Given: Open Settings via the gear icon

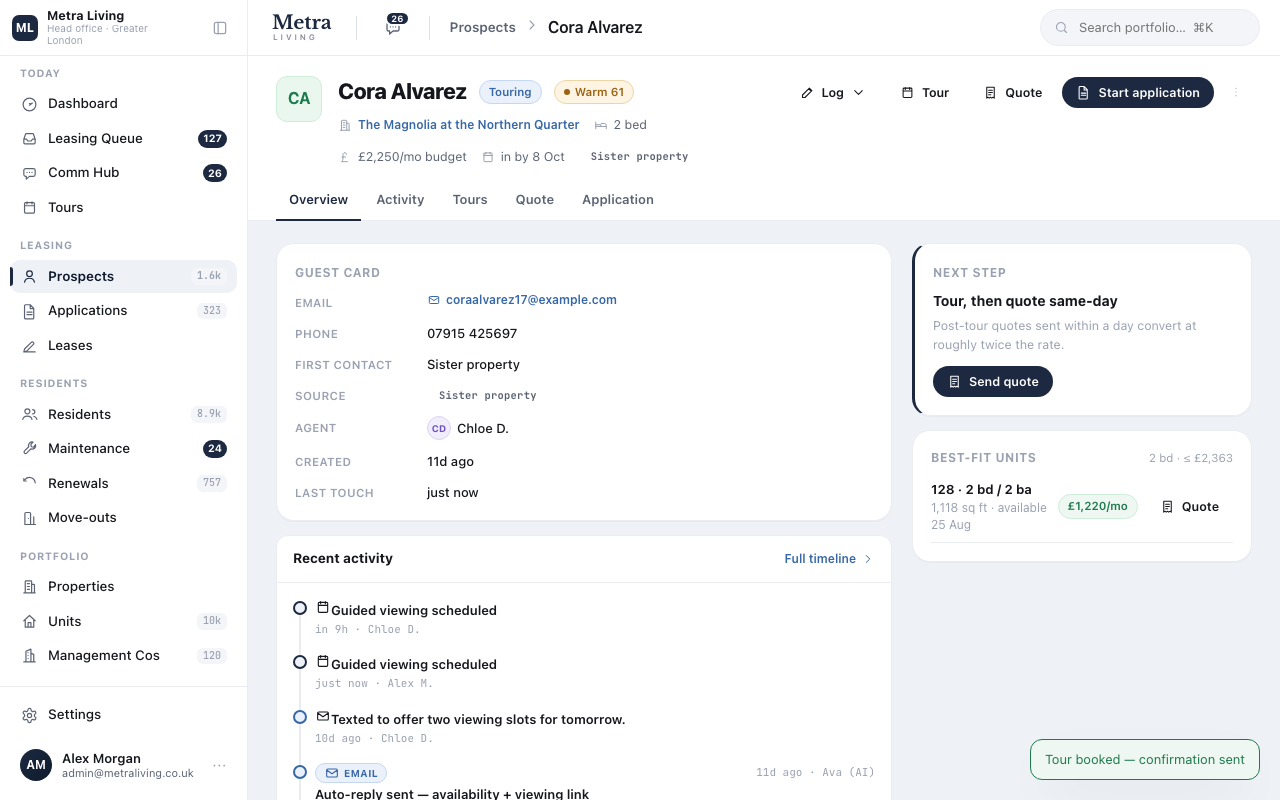Looking at the screenshot, I should click(30, 715).
